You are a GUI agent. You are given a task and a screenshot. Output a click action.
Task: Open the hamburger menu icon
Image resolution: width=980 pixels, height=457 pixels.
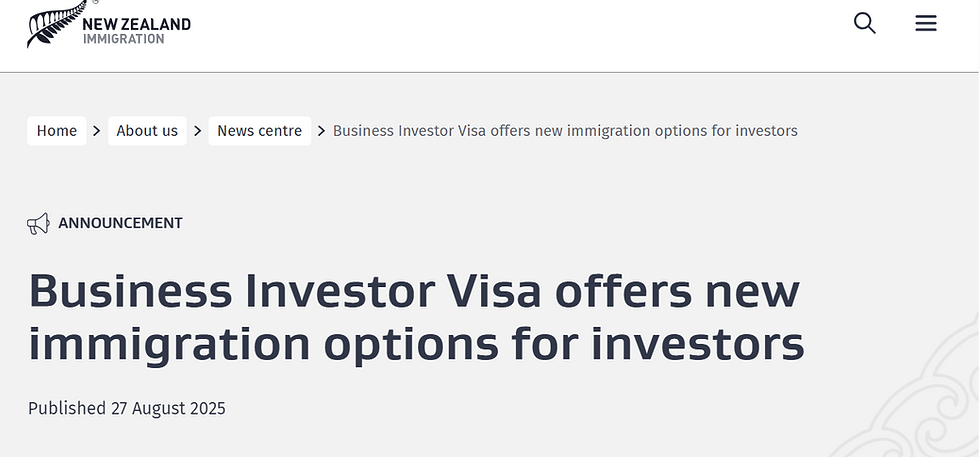click(926, 23)
